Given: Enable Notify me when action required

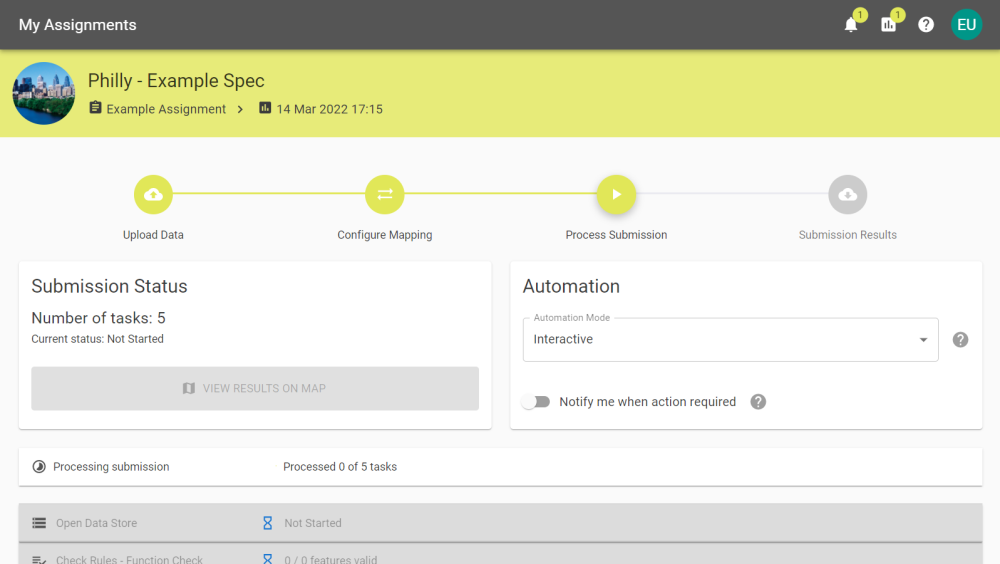Looking at the screenshot, I should 536,402.
